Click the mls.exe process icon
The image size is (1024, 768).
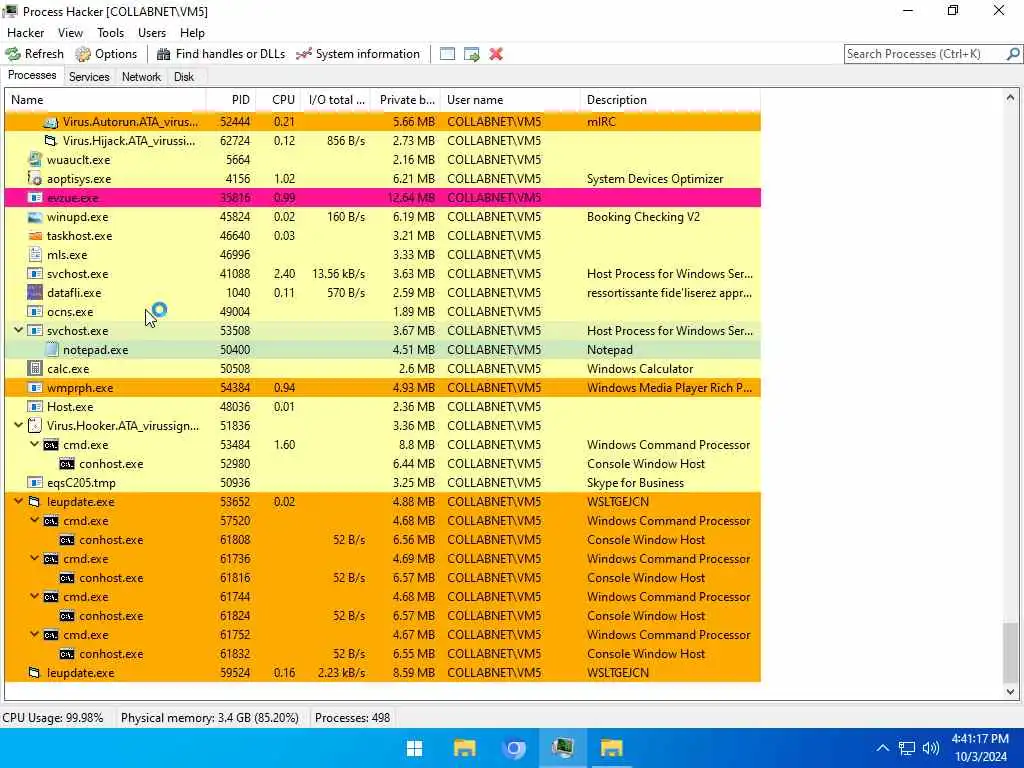35,255
